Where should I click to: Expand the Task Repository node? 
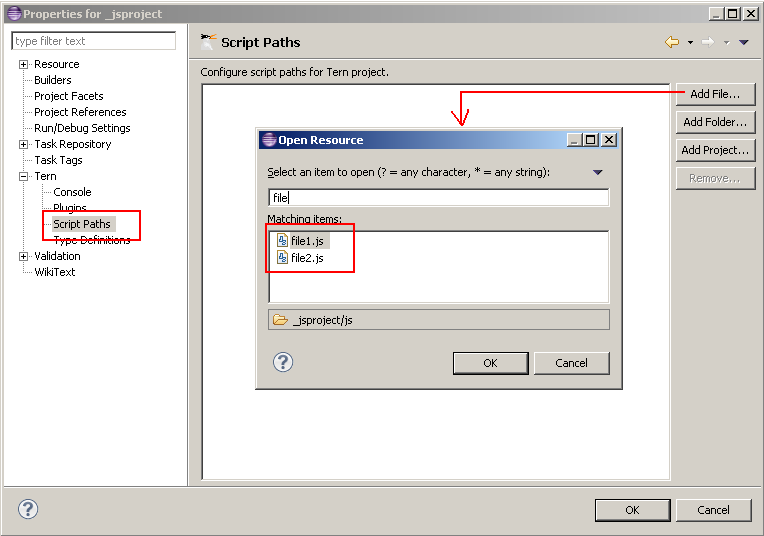tap(24, 144)
